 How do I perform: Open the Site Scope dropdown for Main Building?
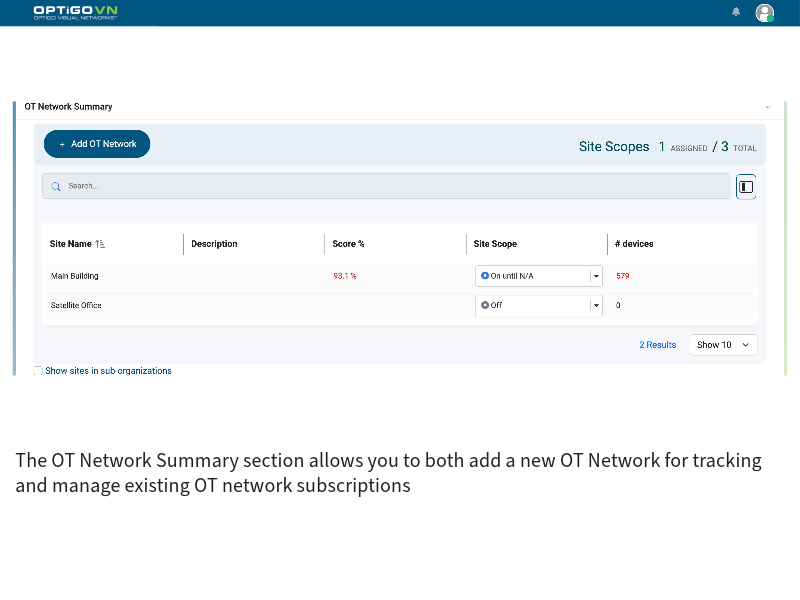pos(596,275)
